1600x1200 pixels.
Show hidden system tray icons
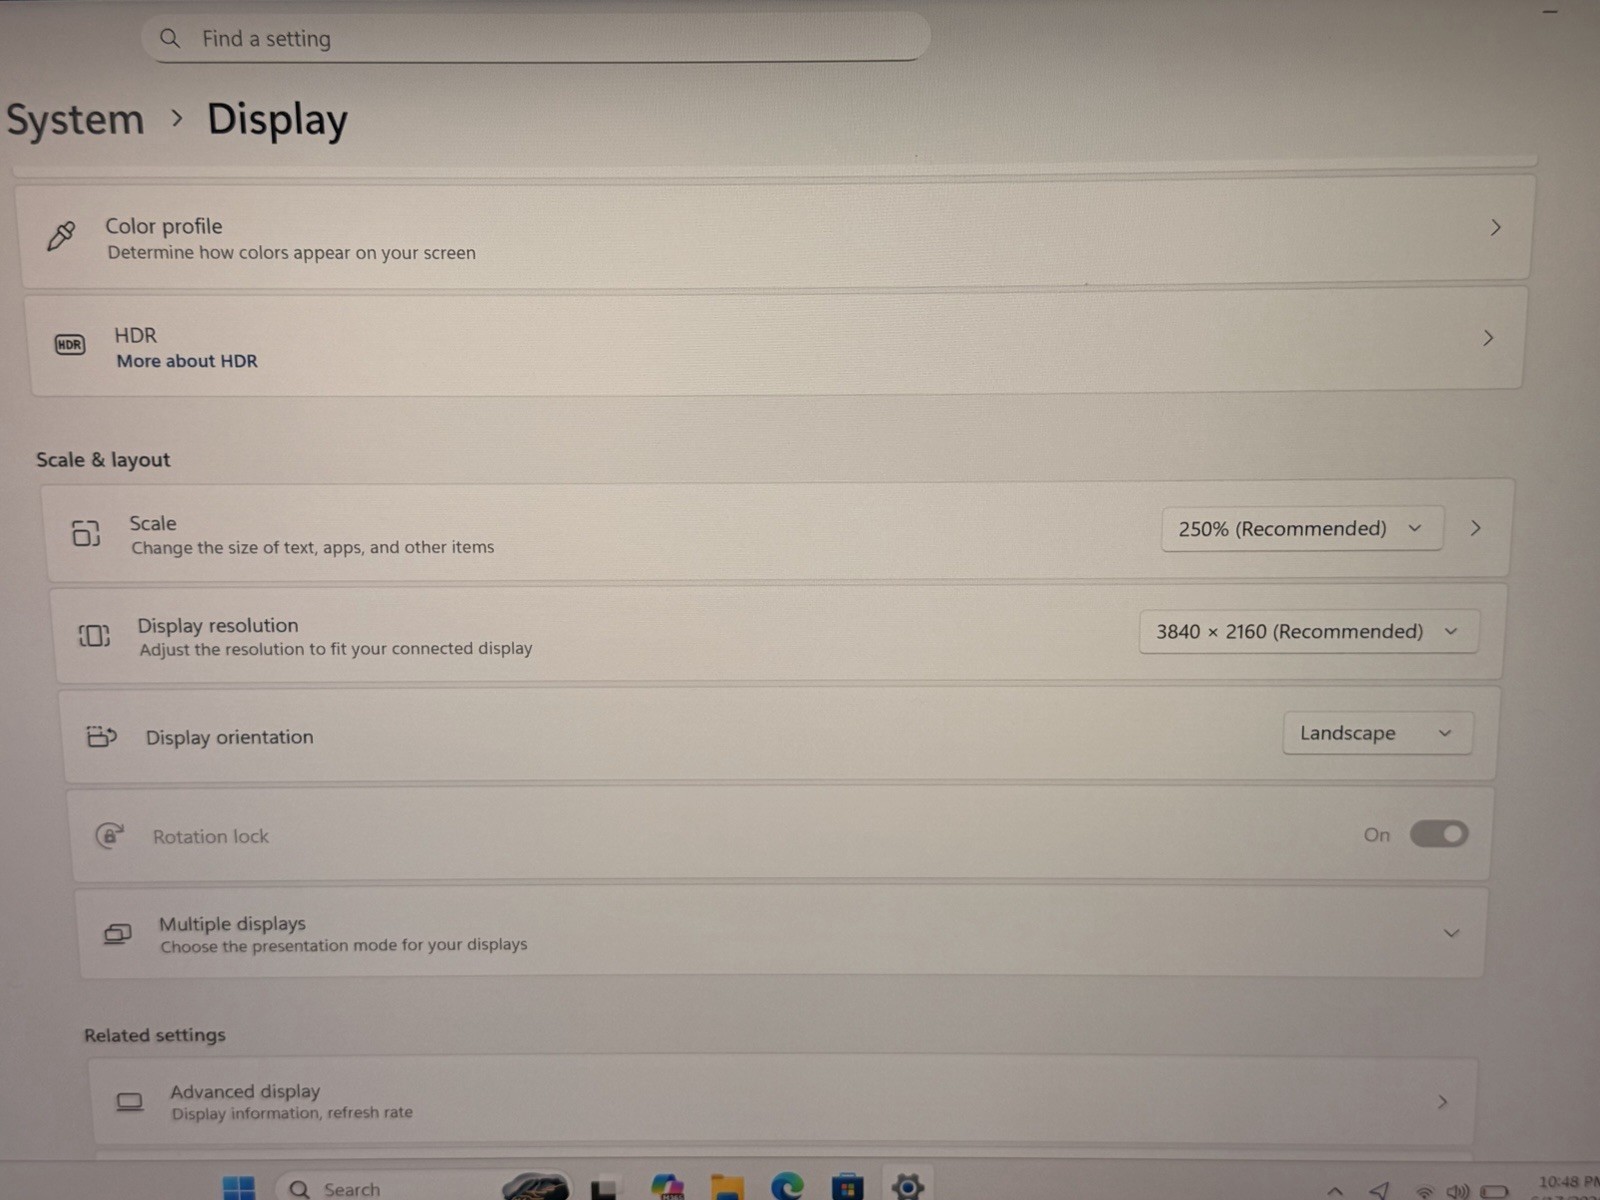[1335, 1191]
